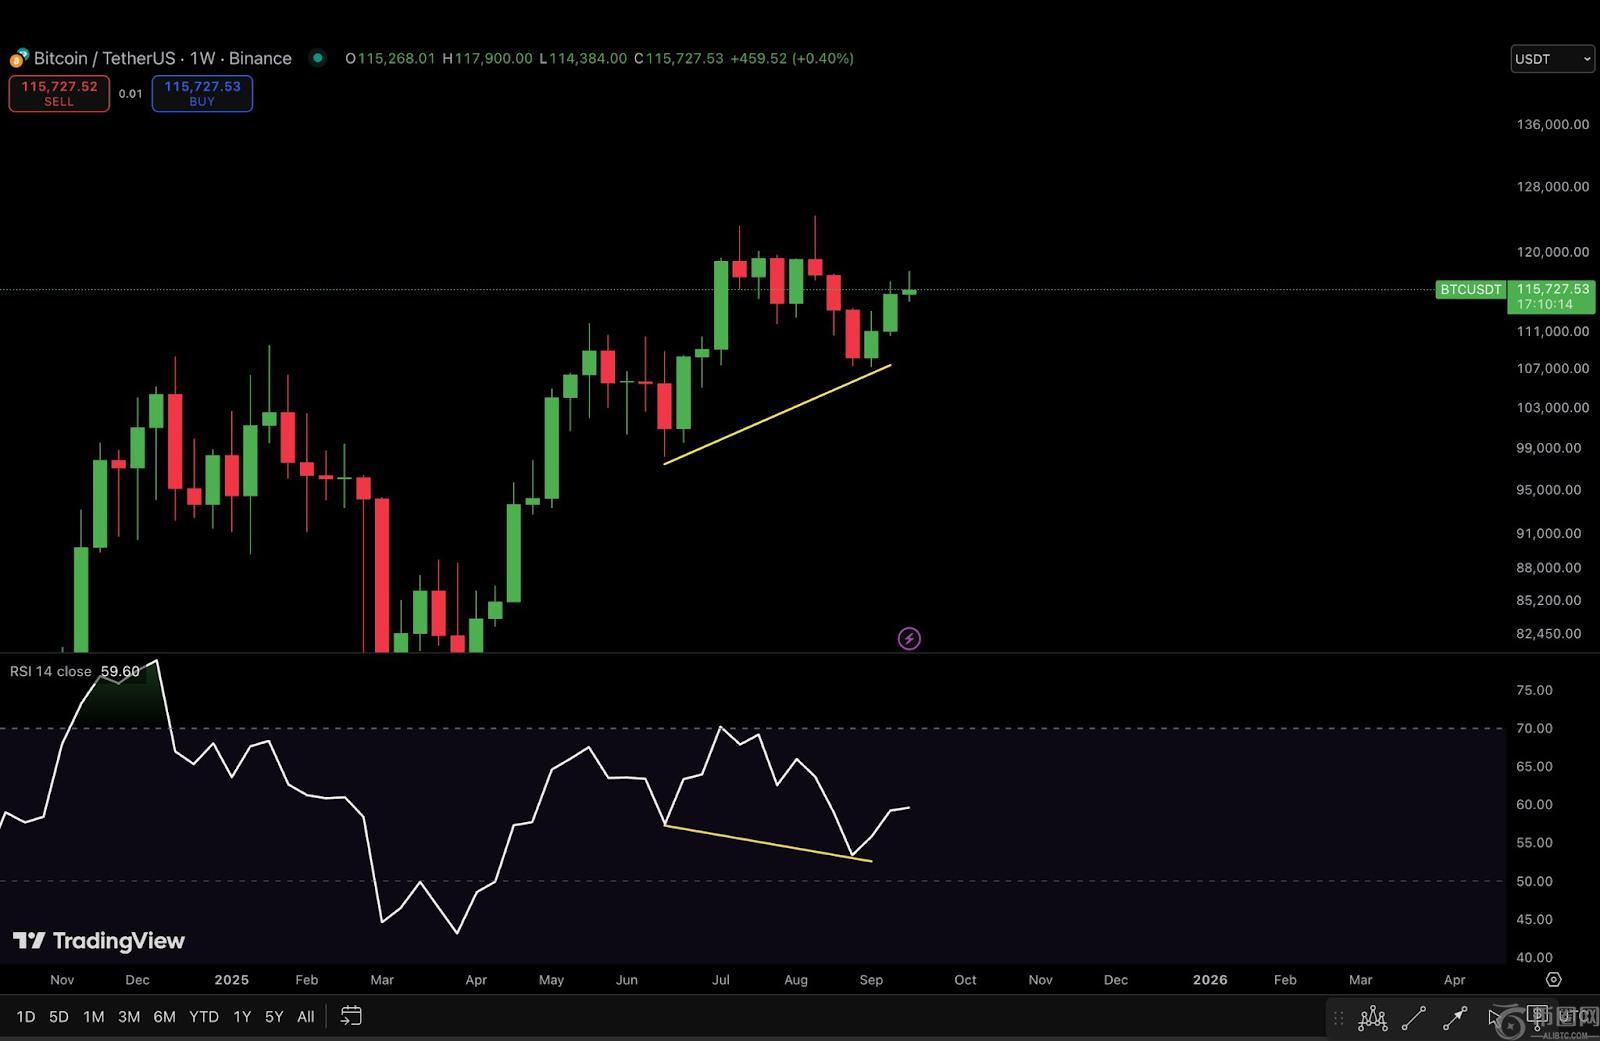Click the BTCUSDT current price label
This screenshot has height=1041, width=1600.
[x=1470, y=290]
